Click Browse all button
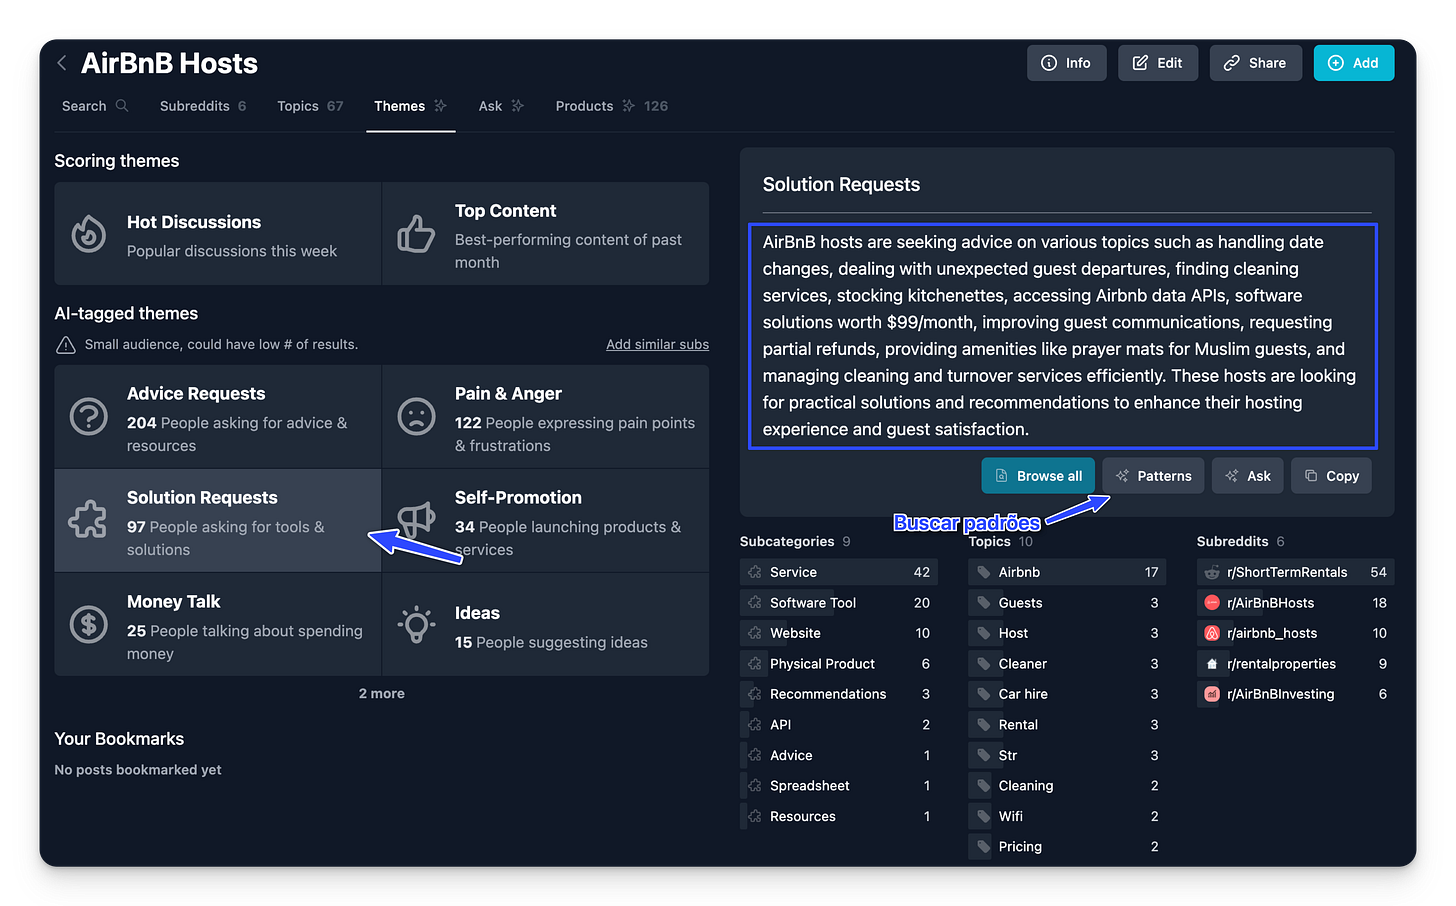Viewport: 1456px width, 906px height. pyautogui.click(x=1038, y=476)
